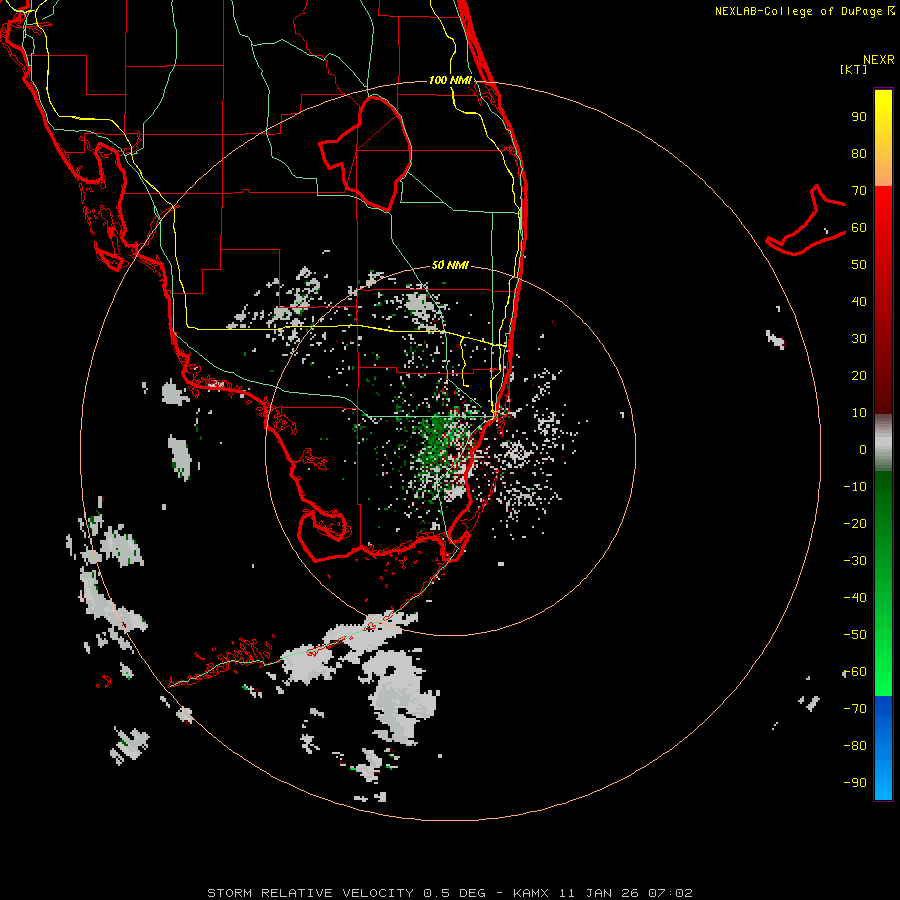Click the Grand Bahama island outline on the map
900x900 pixels.
806,220
